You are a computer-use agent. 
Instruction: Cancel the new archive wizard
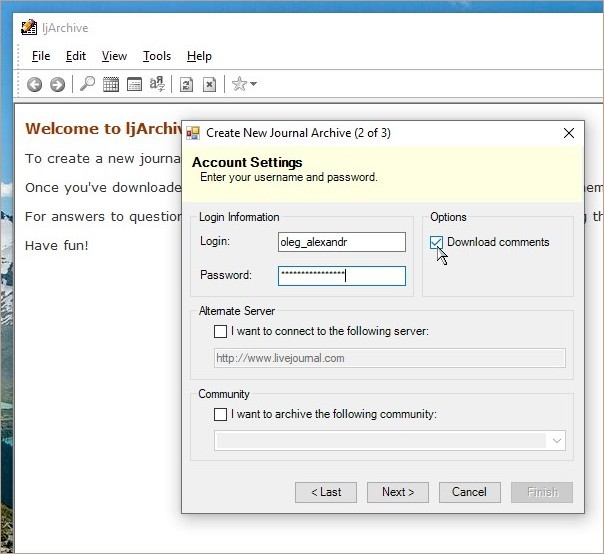(x=470, y=492)
